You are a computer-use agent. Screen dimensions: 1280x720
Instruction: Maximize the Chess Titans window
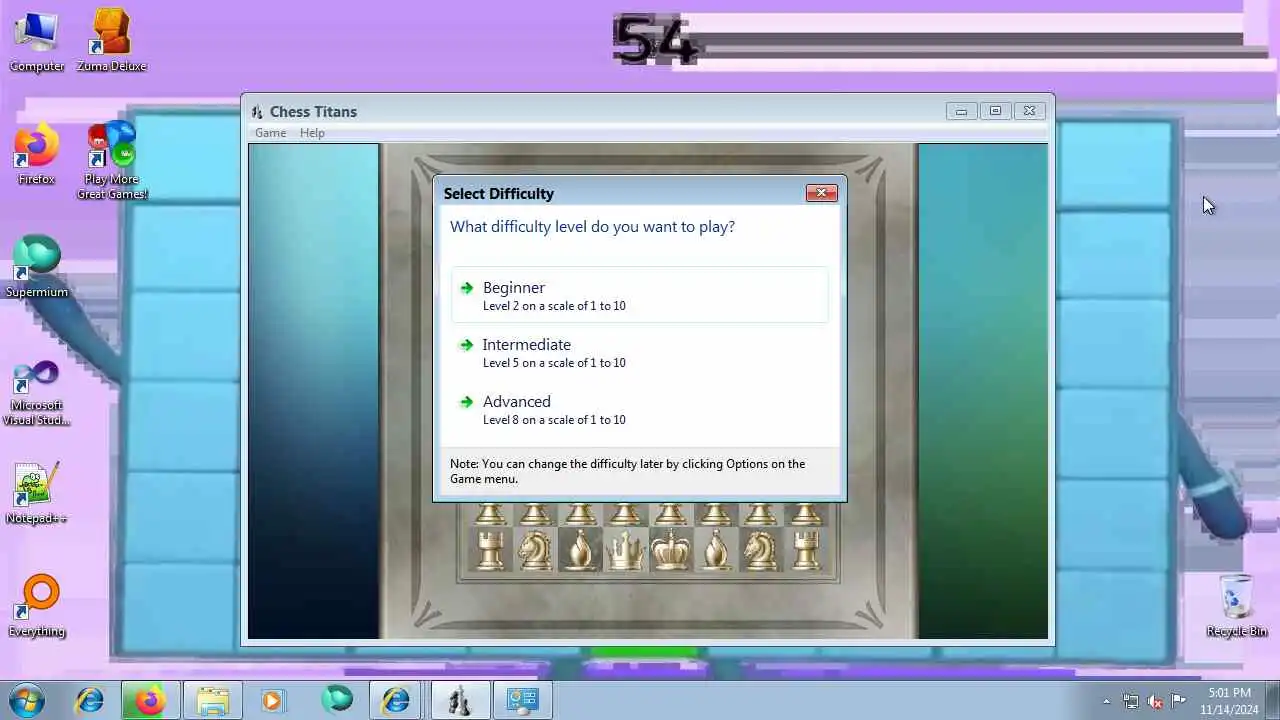pos(995,111)
